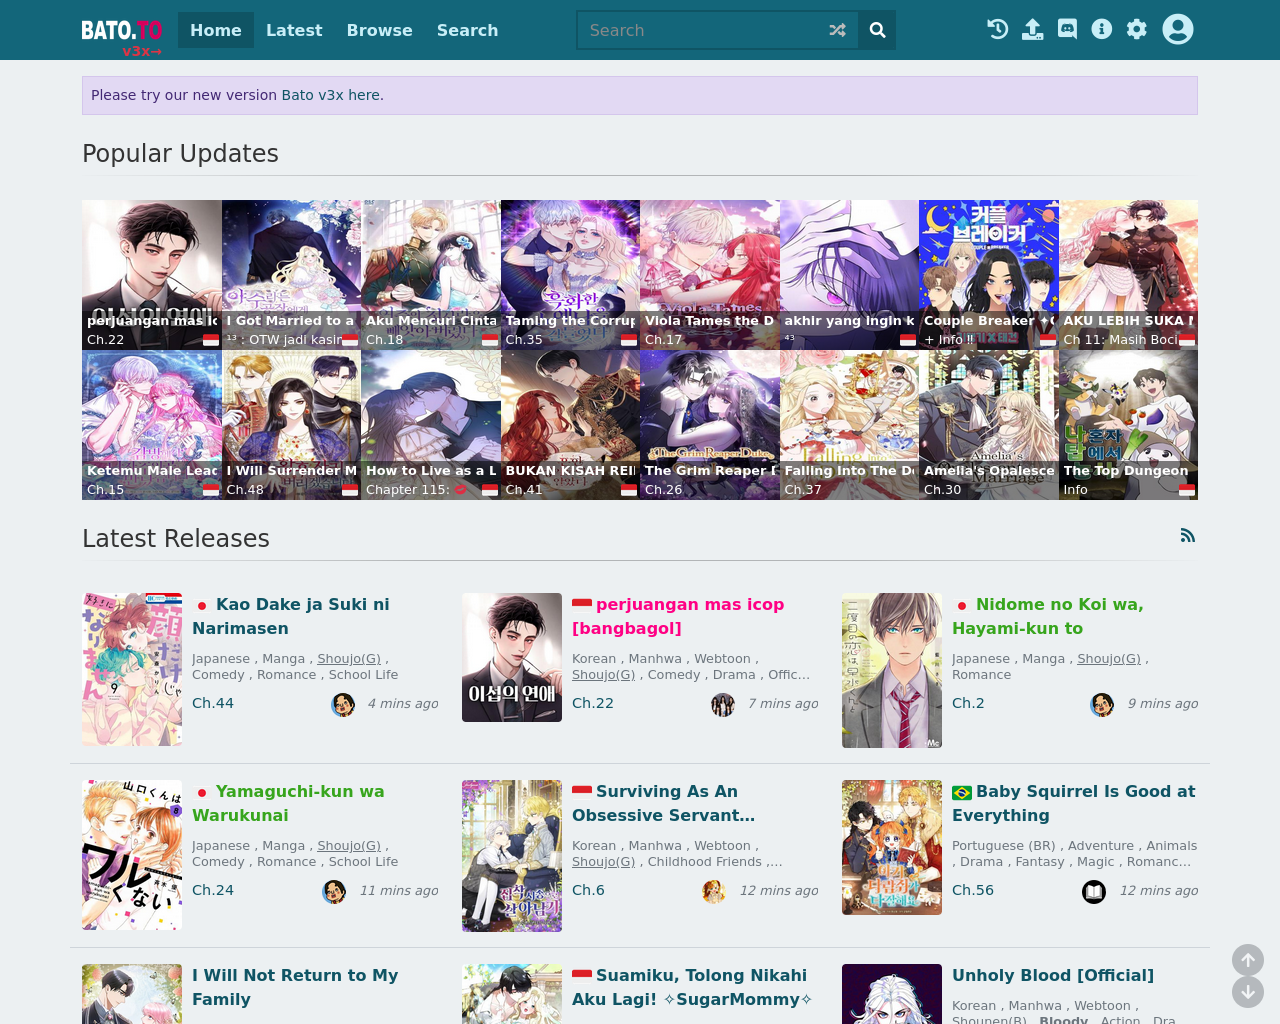The height and width of the screenshot is (1024, 1280).
Task: Click 'The Top Dungeon' Info thumbnail
Action: (x=1128, y=425)
